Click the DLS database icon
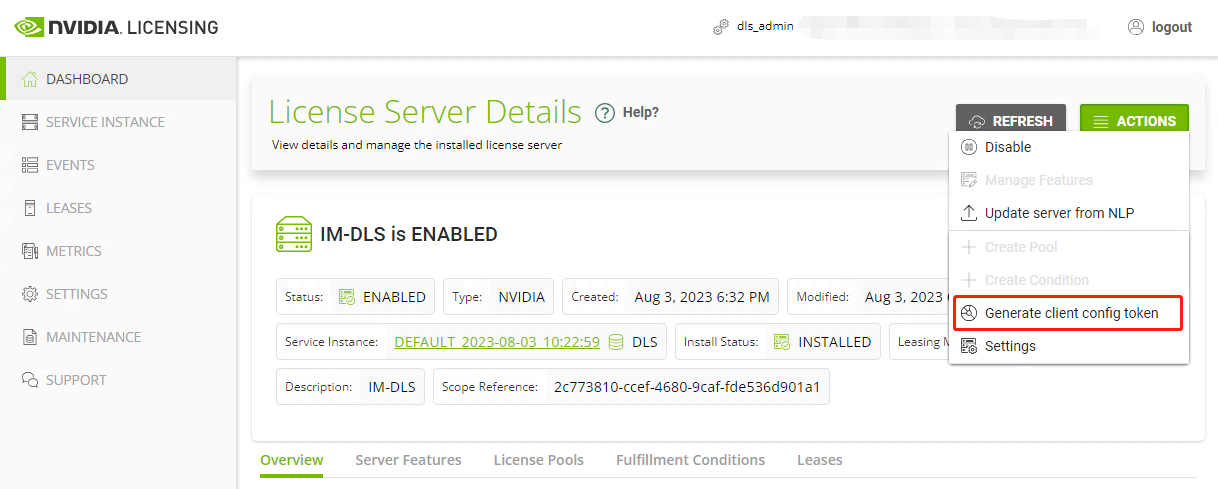Image resolution: width=1218 pixels, height=489 pixels. [617, 341]
